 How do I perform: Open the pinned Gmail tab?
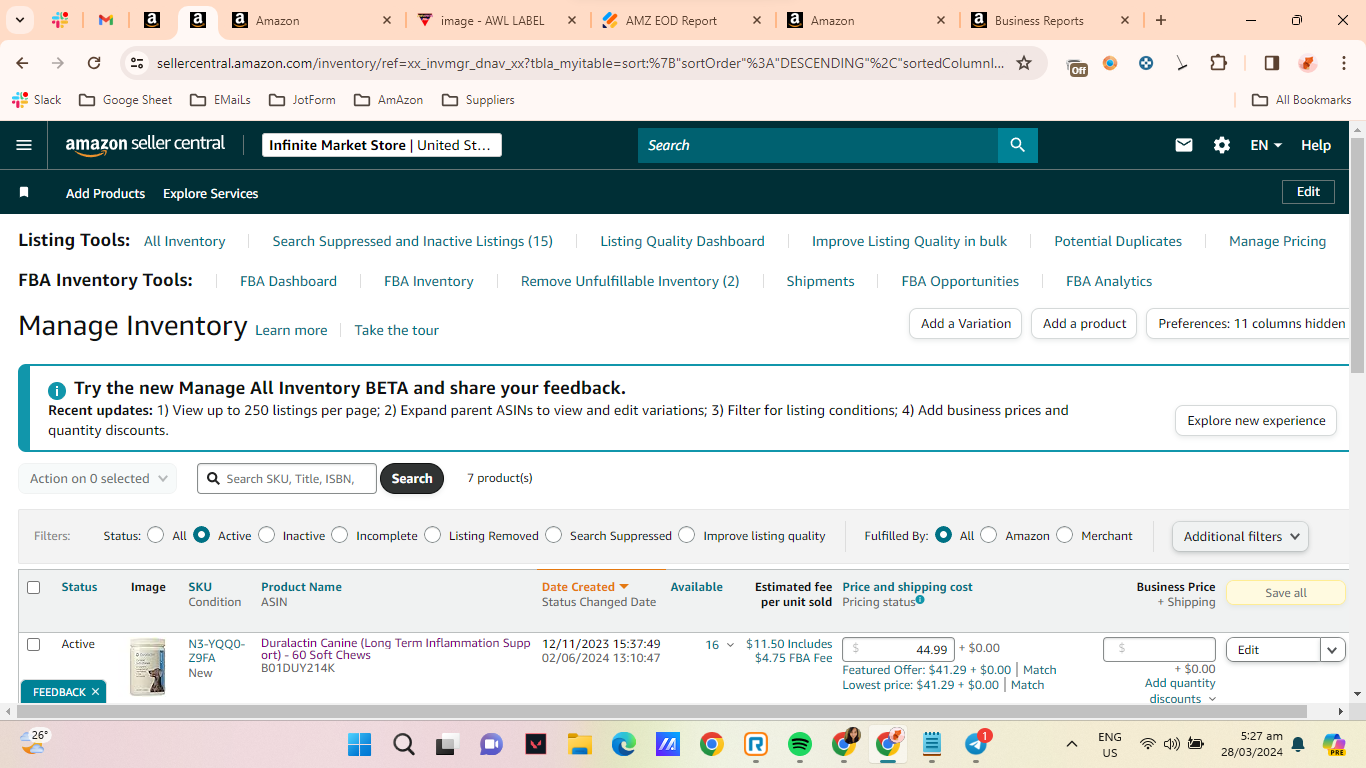point(105,20)
